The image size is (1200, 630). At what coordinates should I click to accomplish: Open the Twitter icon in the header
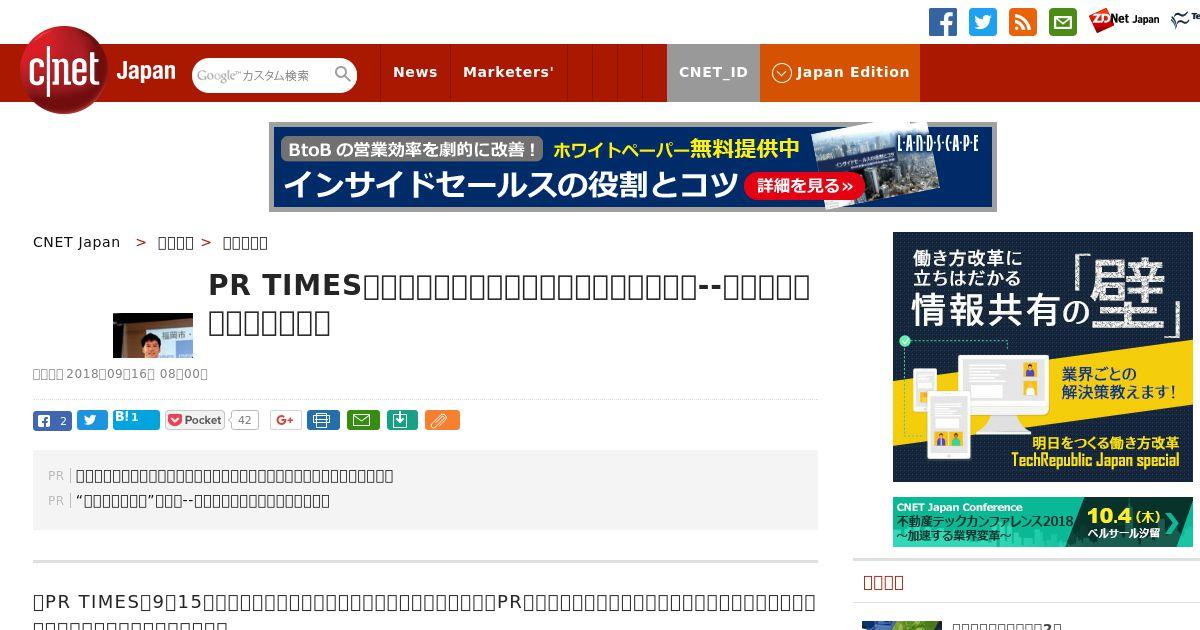983,22
